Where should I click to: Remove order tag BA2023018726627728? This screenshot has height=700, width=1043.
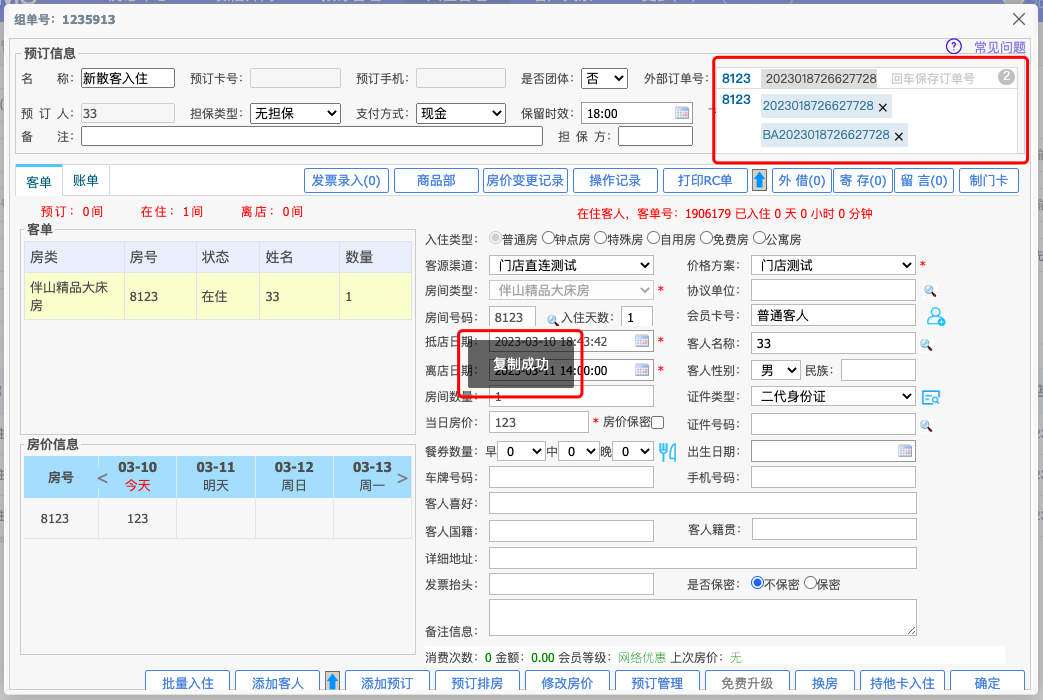click(899, 136)
